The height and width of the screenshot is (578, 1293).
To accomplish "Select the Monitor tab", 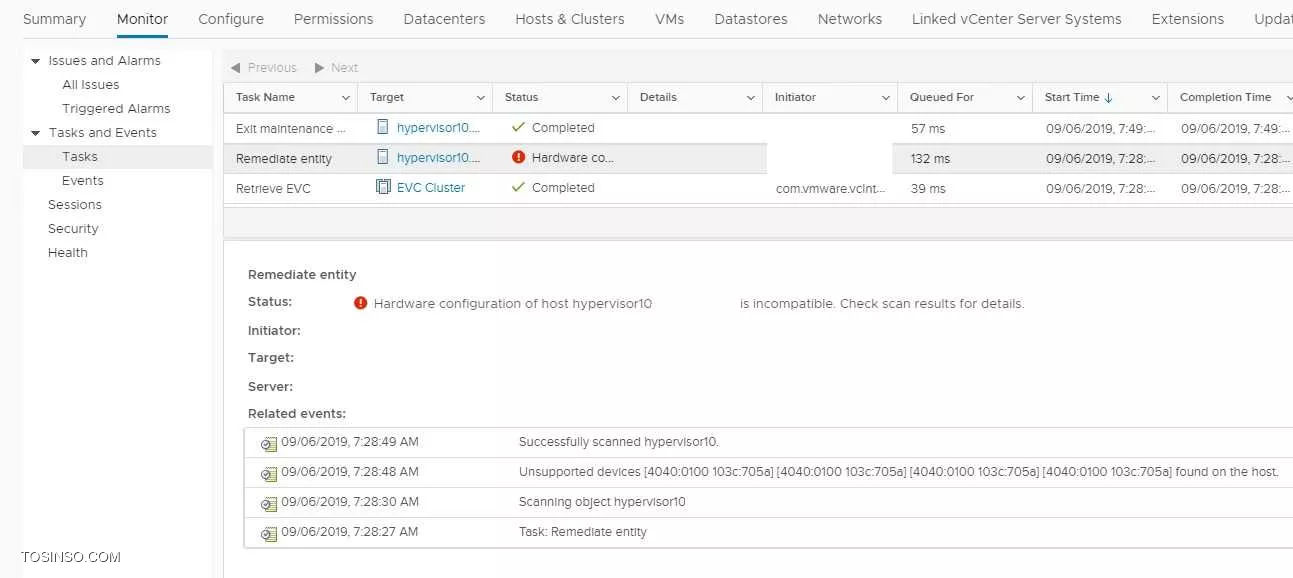I will [142, 19].
